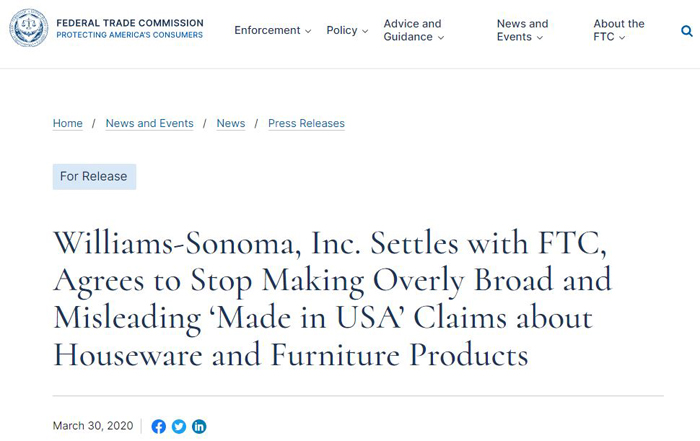Expand the News and Events chevron
This screenshot has height=441, width=700.
(540, 38)
